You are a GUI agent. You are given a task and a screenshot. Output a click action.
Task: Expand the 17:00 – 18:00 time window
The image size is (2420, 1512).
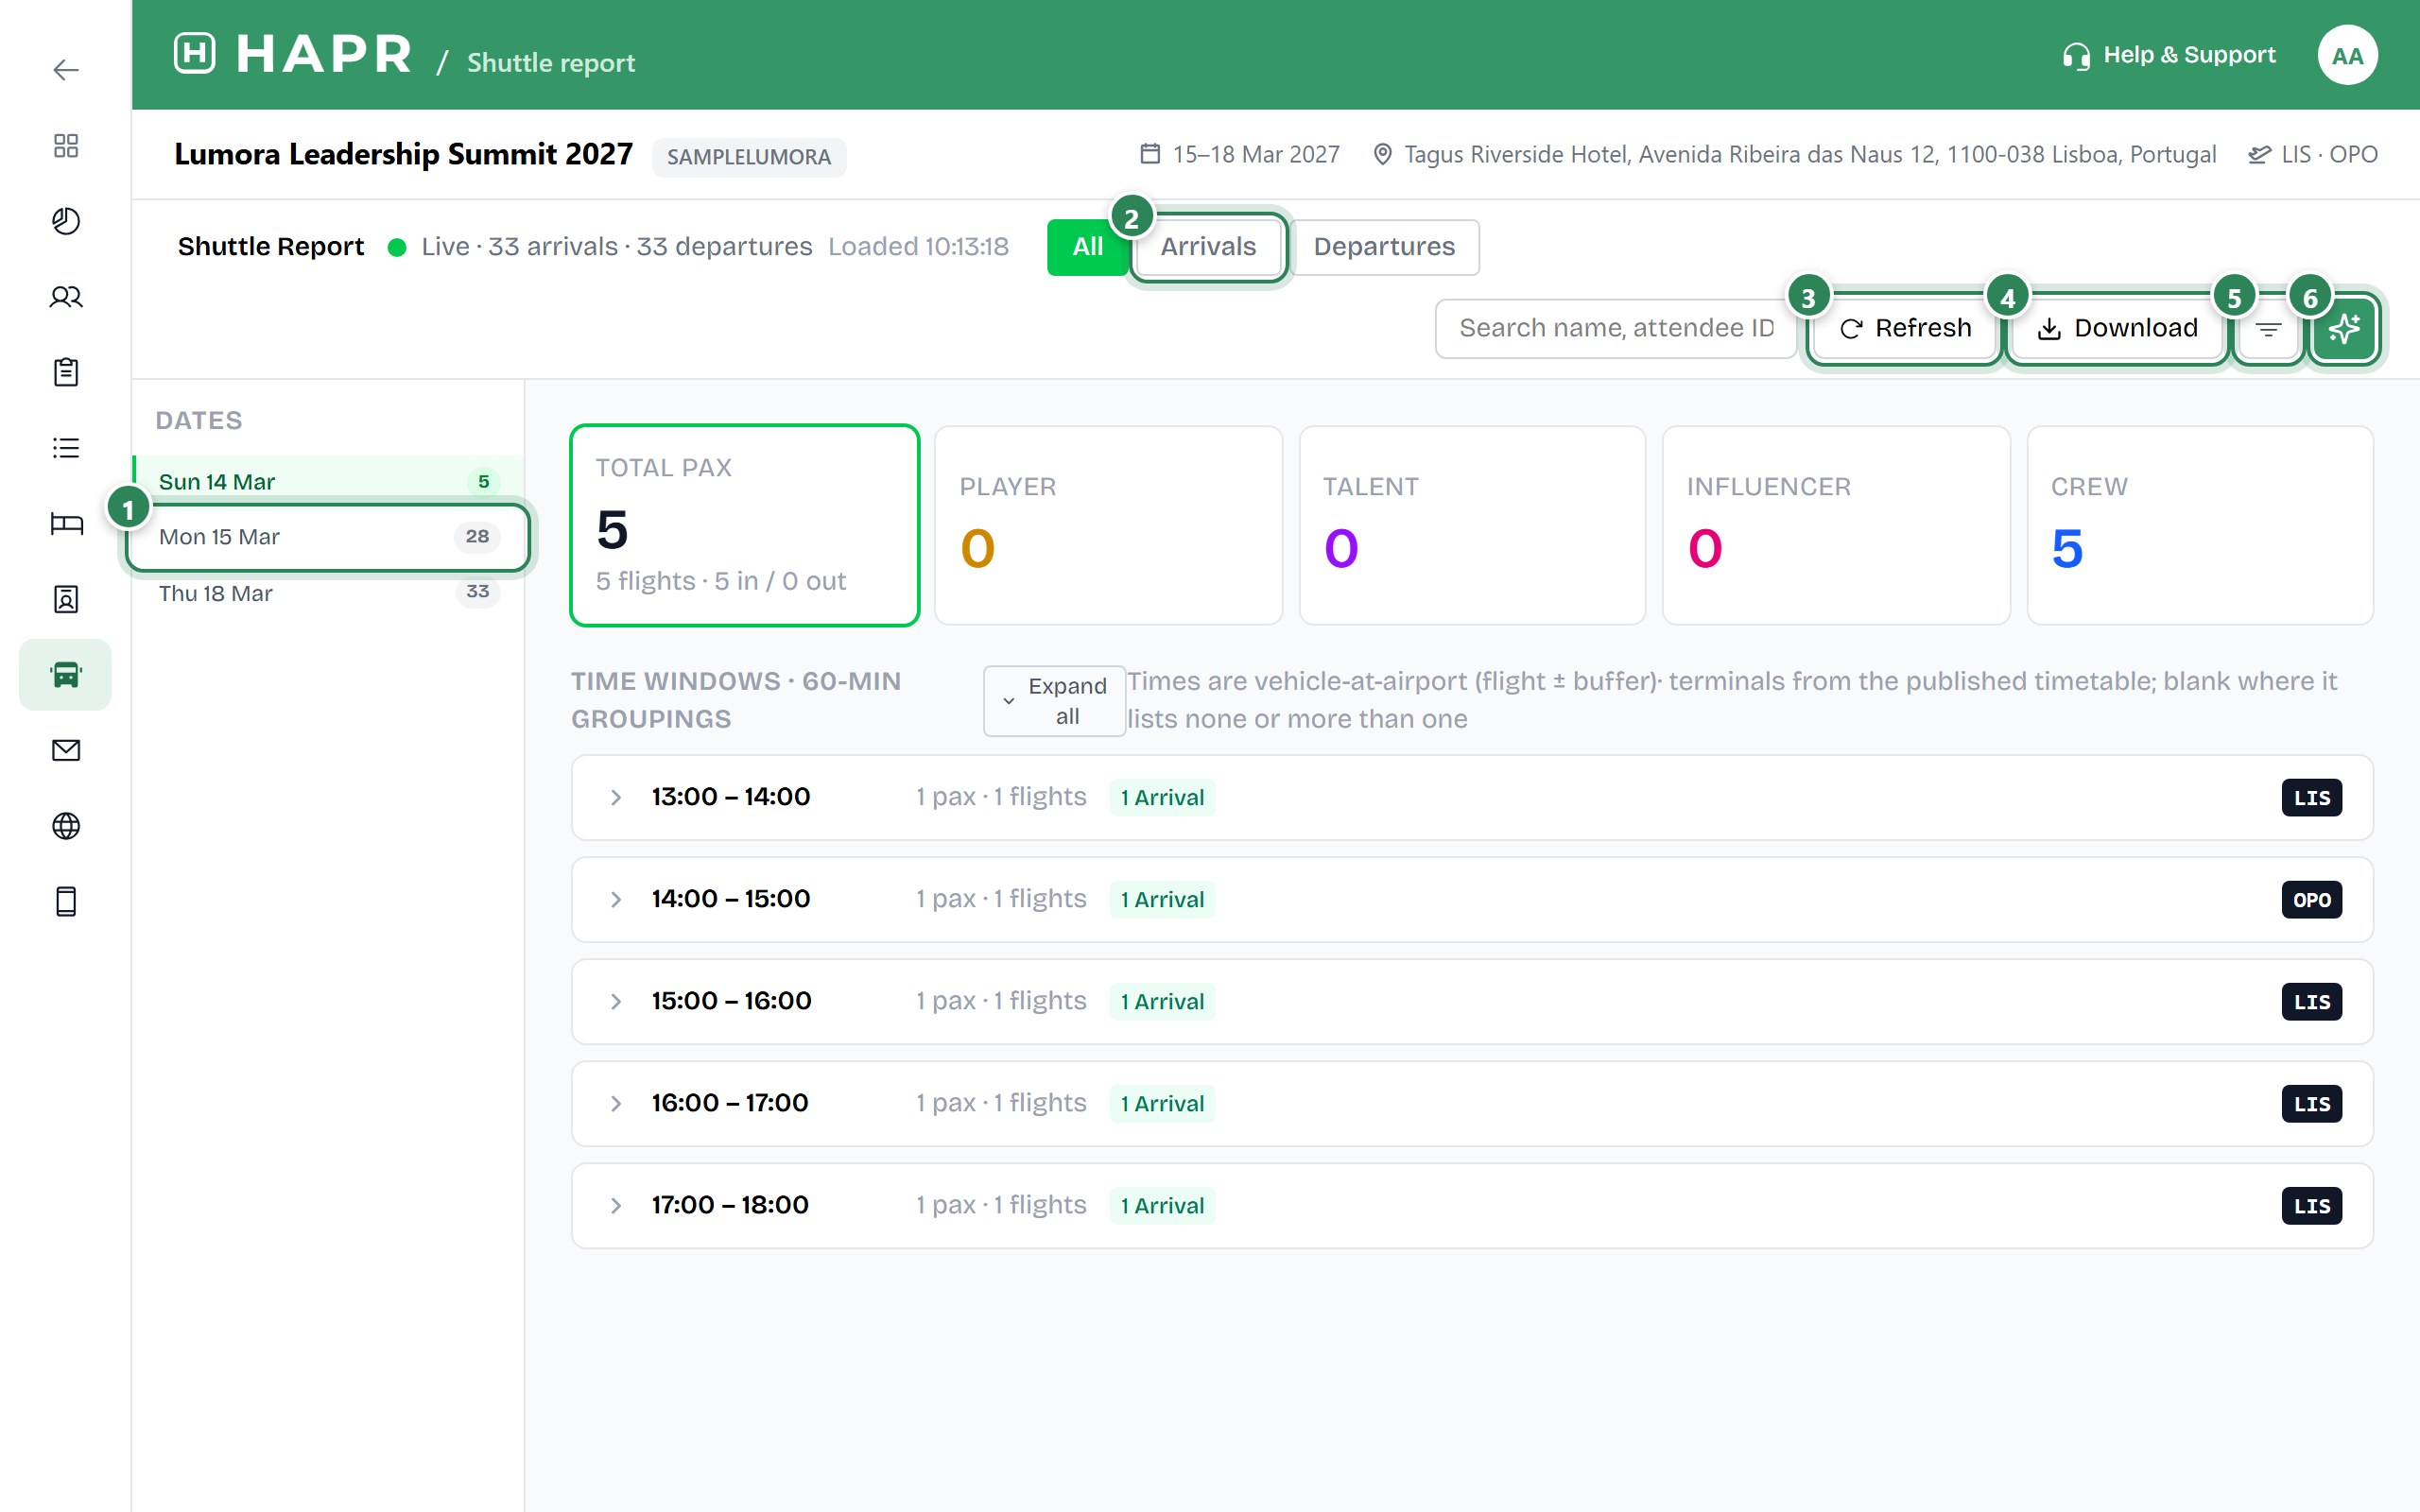click(1472, 1205)
